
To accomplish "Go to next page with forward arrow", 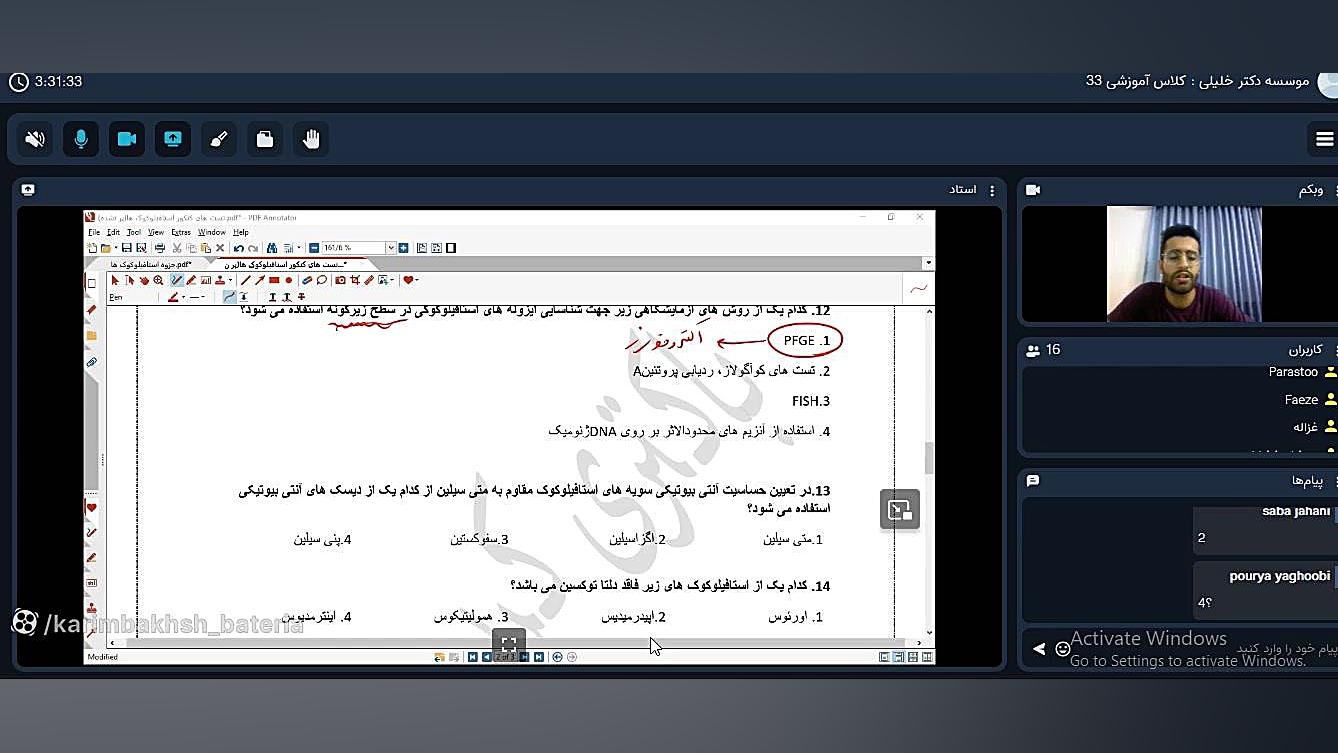I will (525, 657).
